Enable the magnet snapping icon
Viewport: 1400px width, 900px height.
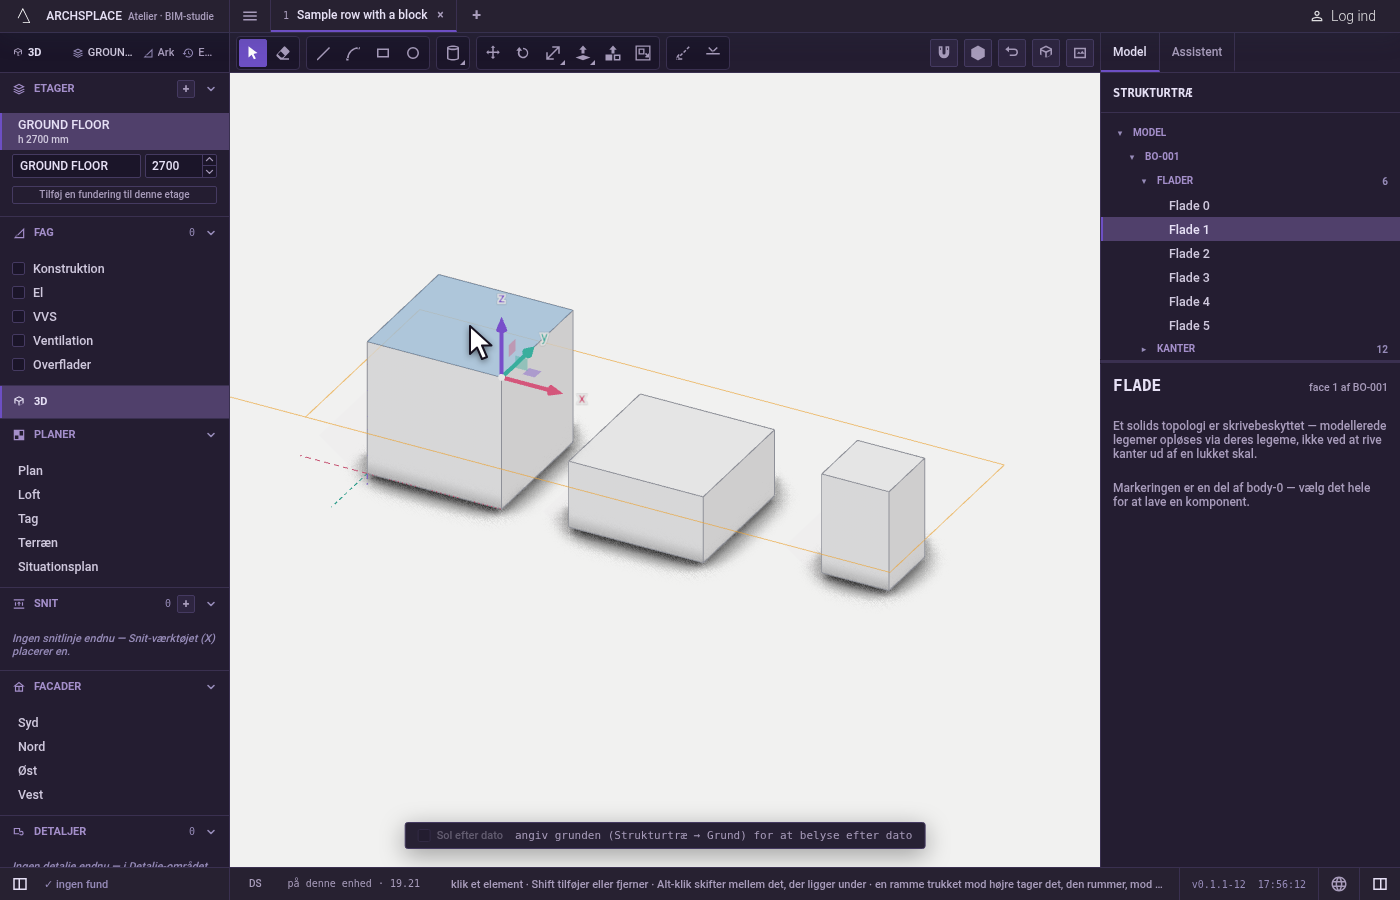944,53
